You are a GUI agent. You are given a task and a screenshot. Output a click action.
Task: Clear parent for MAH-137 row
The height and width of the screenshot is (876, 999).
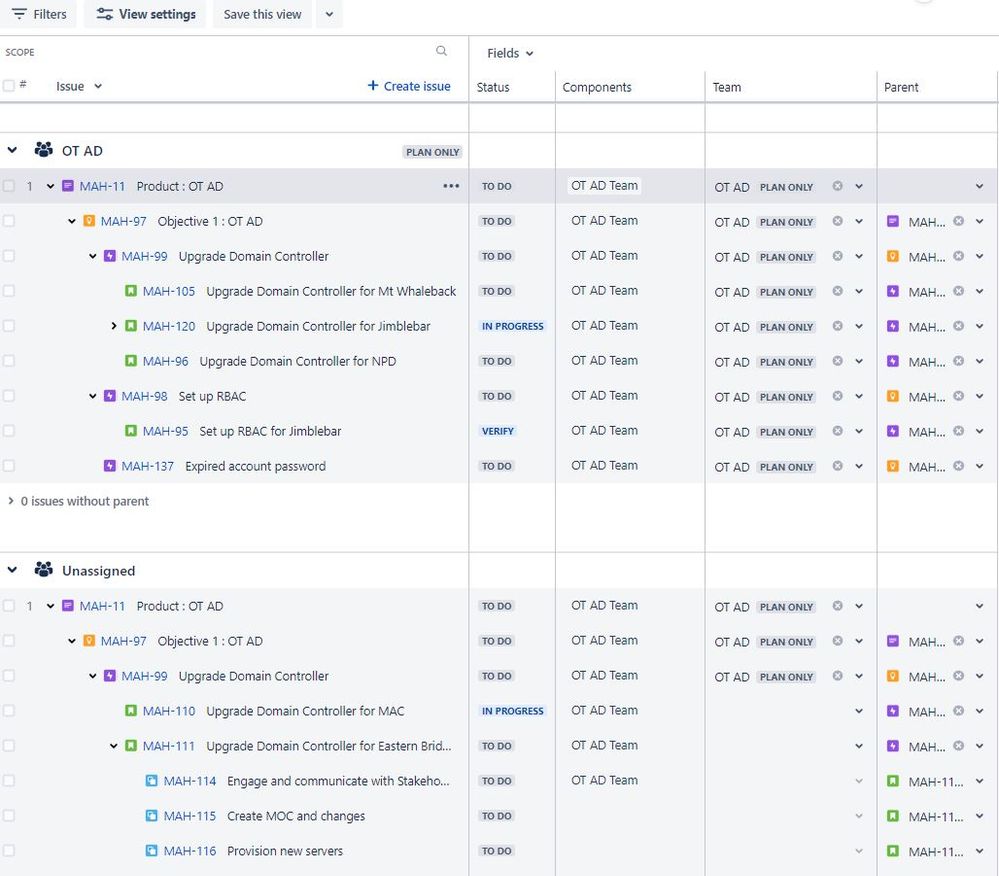pos(958,466)
